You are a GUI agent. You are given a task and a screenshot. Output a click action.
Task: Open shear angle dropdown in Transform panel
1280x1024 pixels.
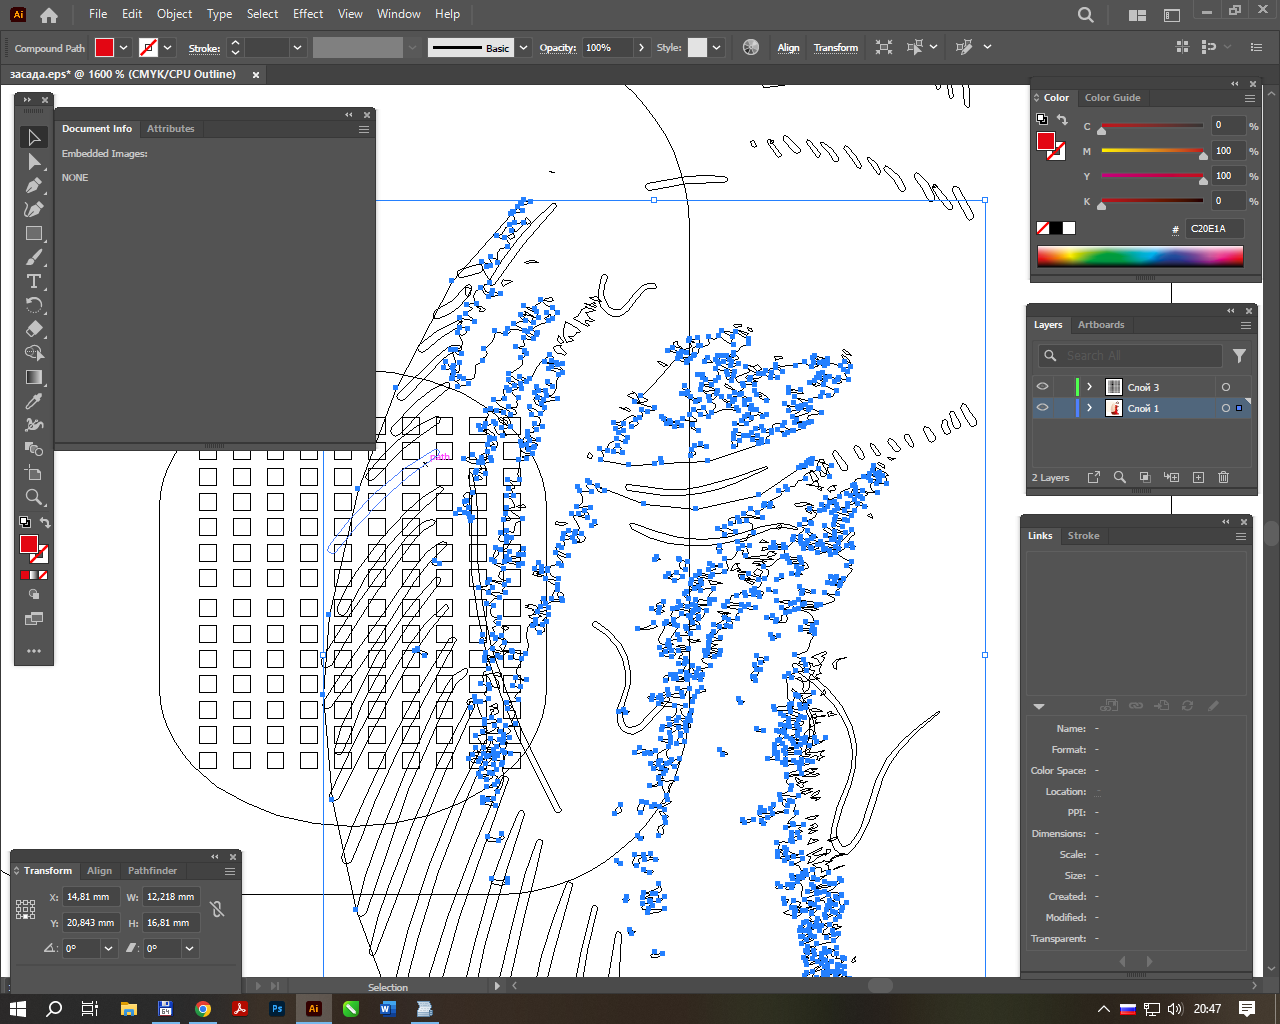pos(189,948)
